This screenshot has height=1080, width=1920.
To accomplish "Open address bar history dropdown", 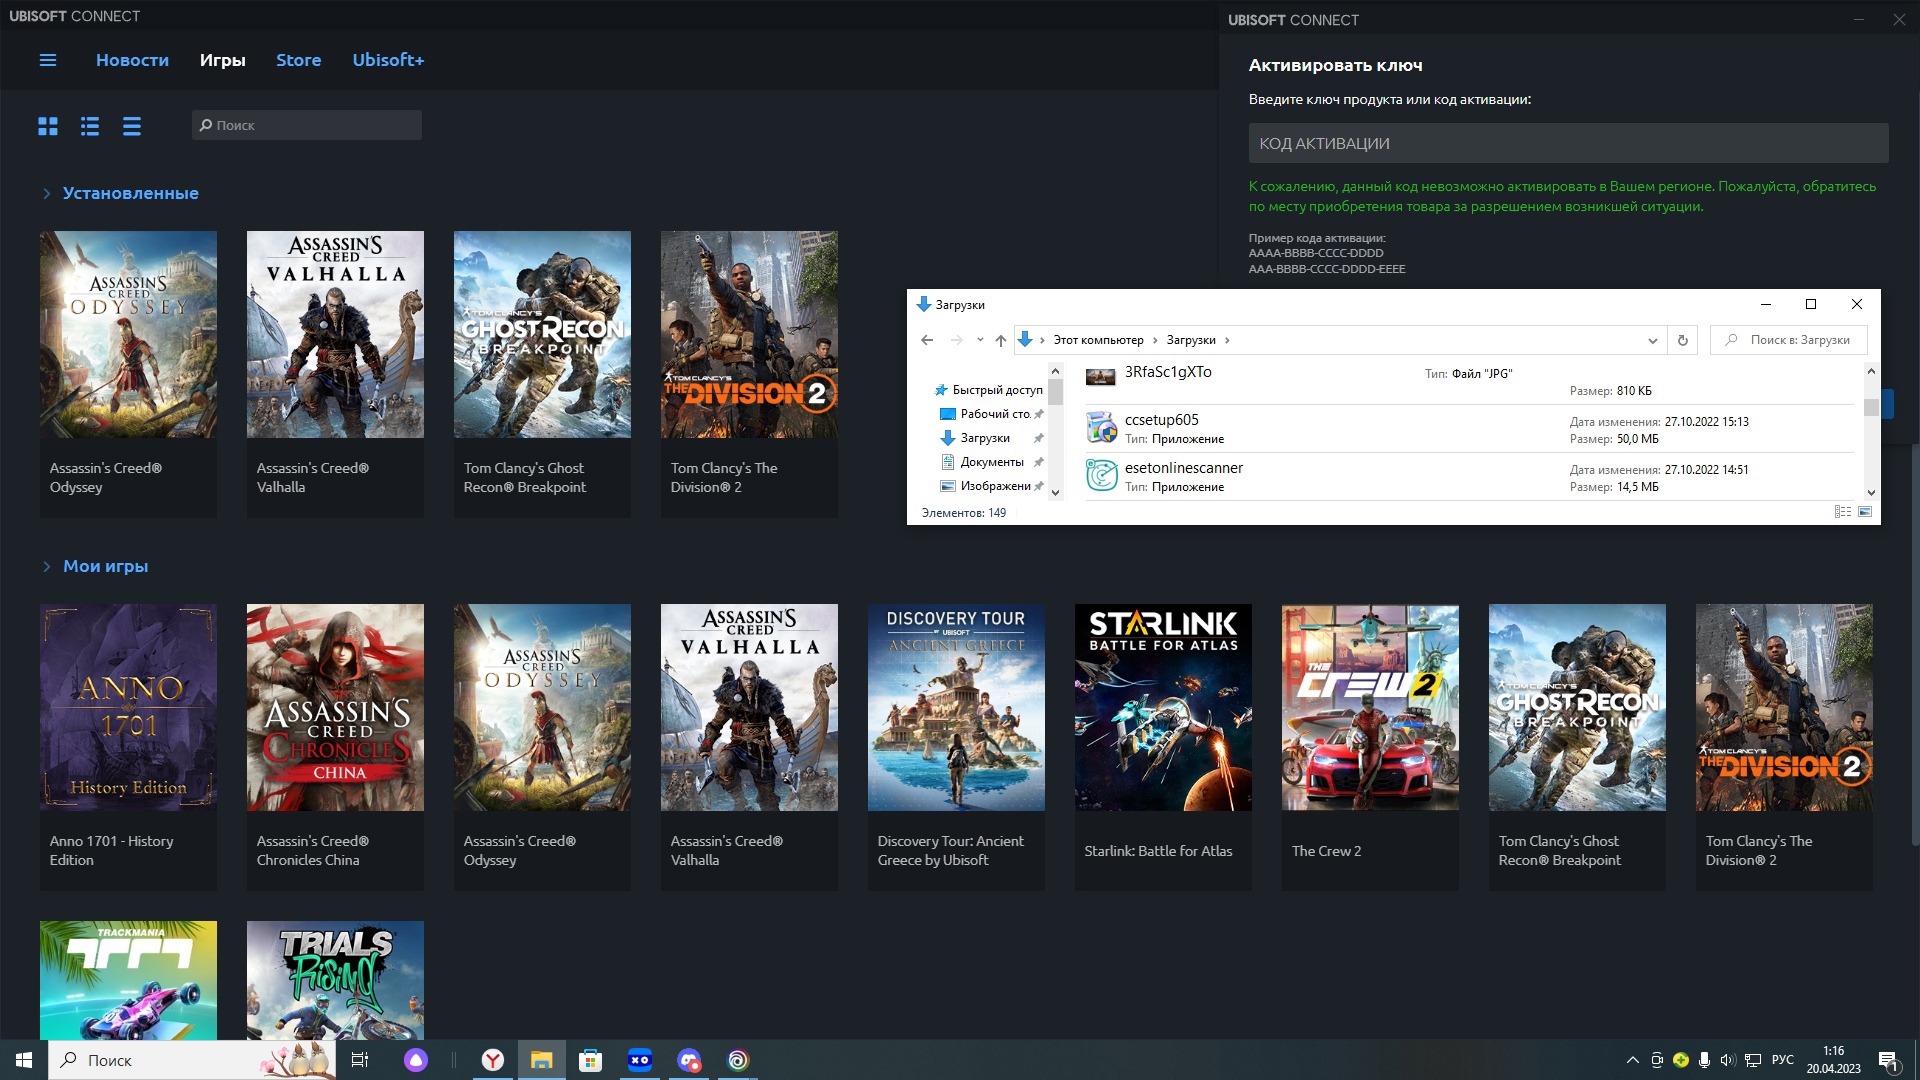I will coord(1652,340).
